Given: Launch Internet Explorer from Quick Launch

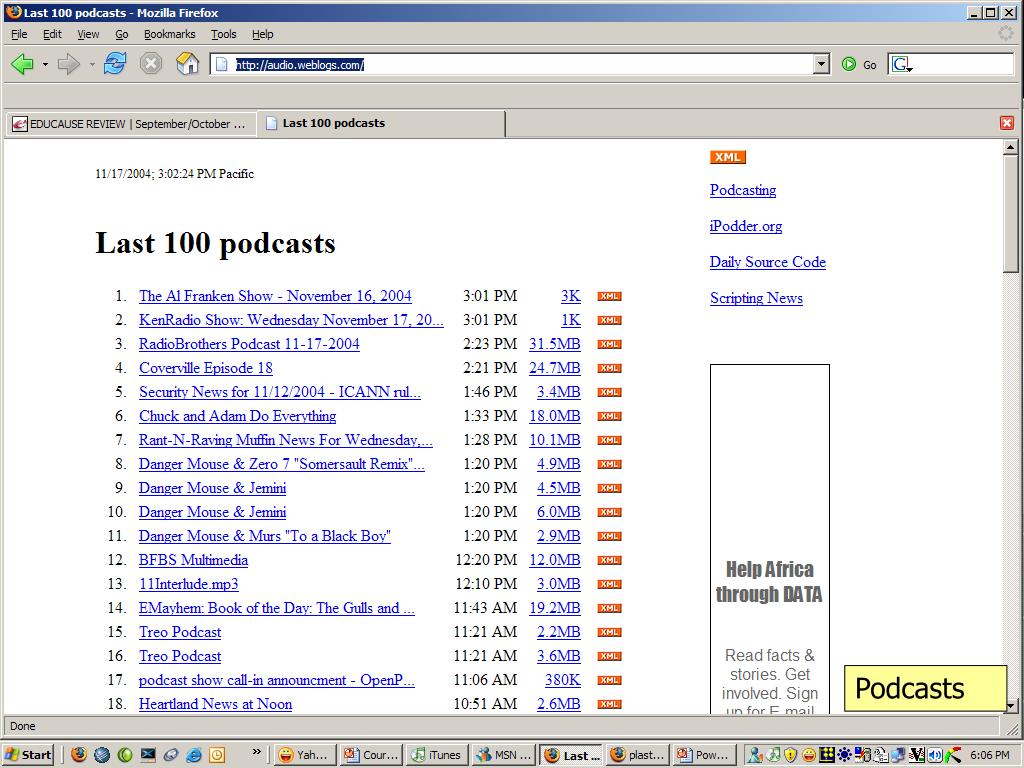Looking at the screenshot, I should tap(194, 755).
